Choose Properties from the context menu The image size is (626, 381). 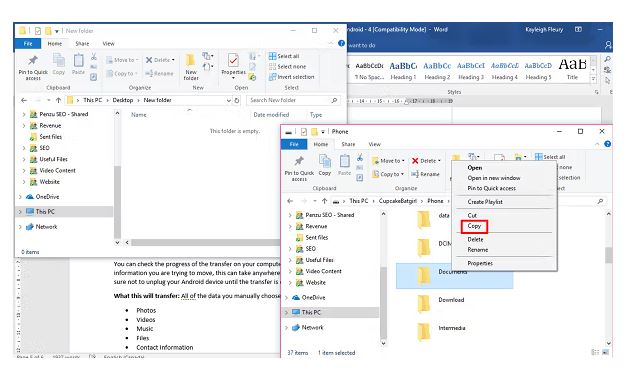pyautogui.click(x=504, y=264)
